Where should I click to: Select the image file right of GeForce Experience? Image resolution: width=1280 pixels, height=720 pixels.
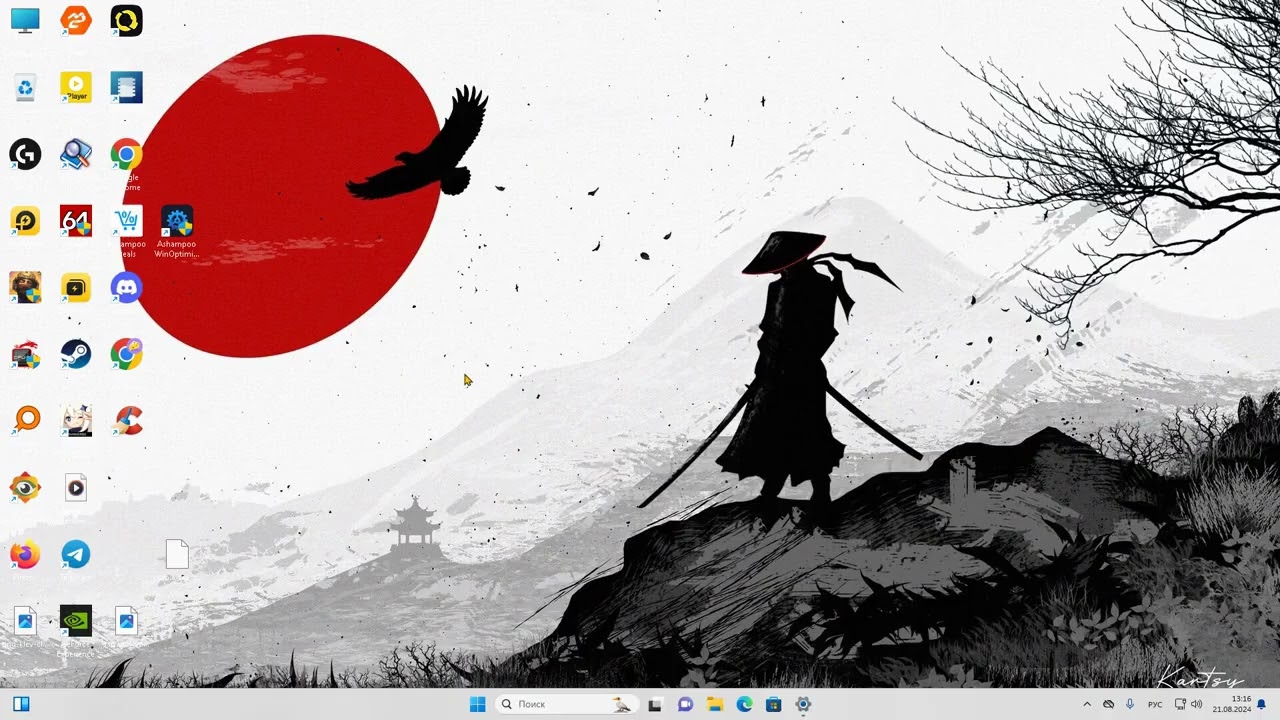[127, 622]
